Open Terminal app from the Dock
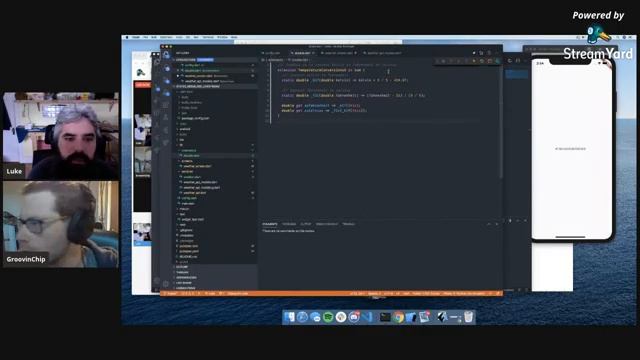 pos(385,317)
